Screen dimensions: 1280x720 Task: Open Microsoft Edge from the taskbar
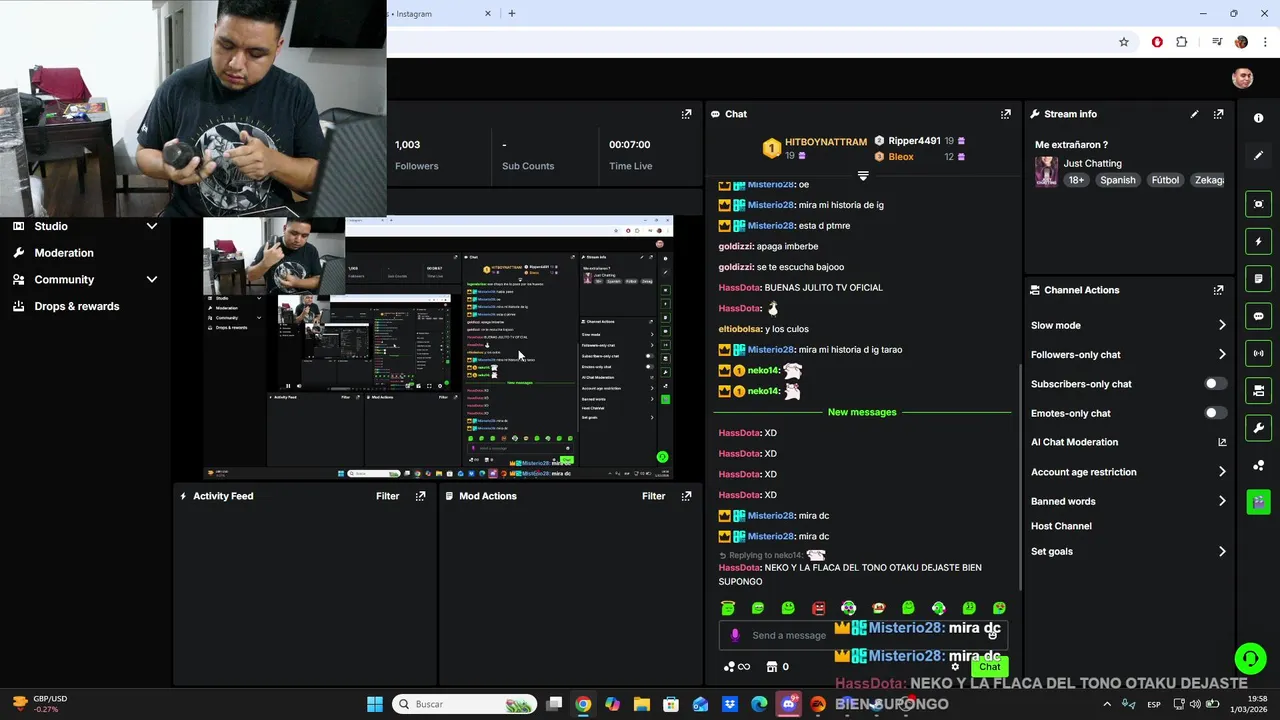[x=759, y=704]
